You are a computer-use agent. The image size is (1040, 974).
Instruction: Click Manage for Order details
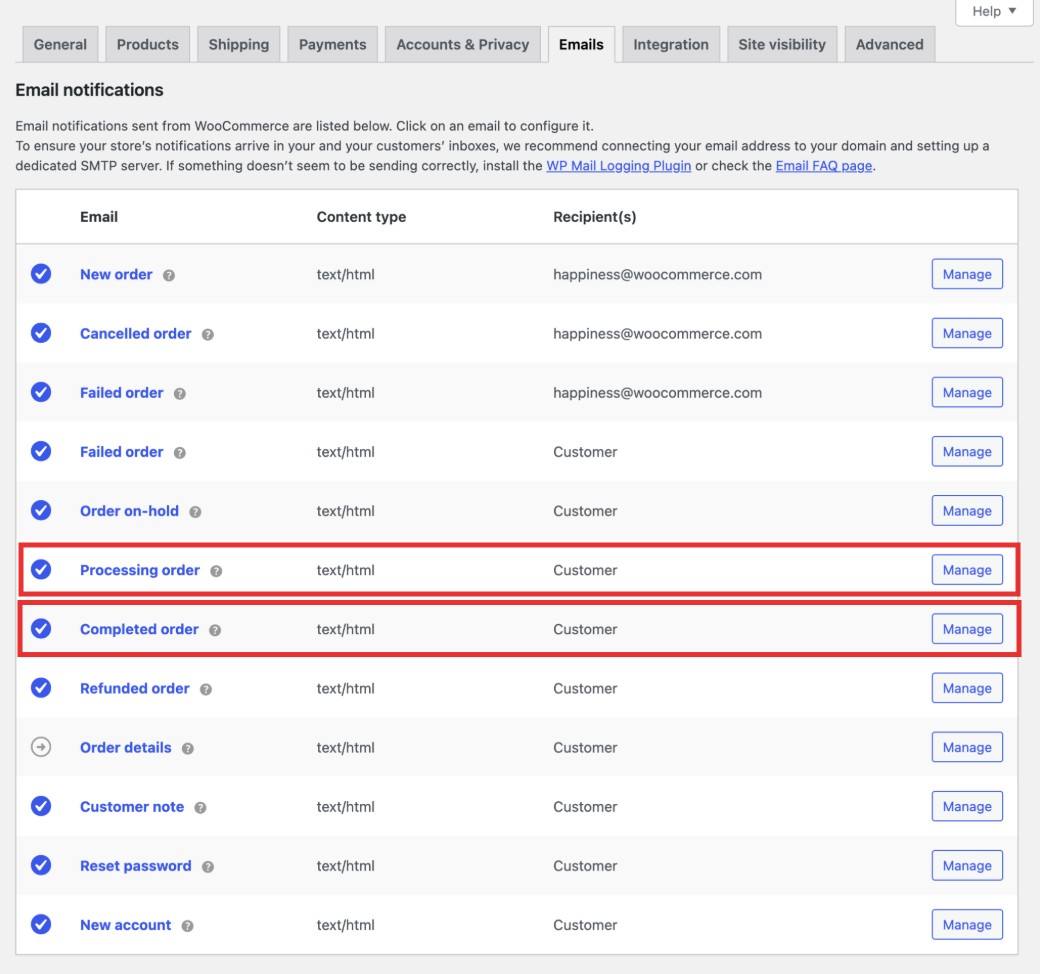pyautogui.click(x=967, y=747)
